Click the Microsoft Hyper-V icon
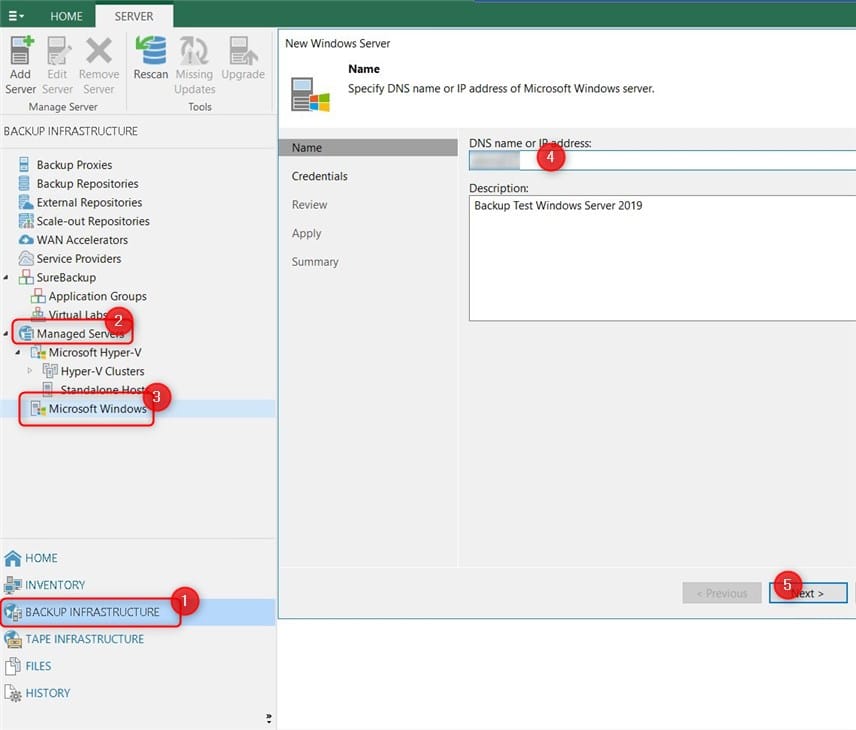Image resolution: width=856 pixels, height=730 pixels. pyautogui.click(x=38, y=353)
